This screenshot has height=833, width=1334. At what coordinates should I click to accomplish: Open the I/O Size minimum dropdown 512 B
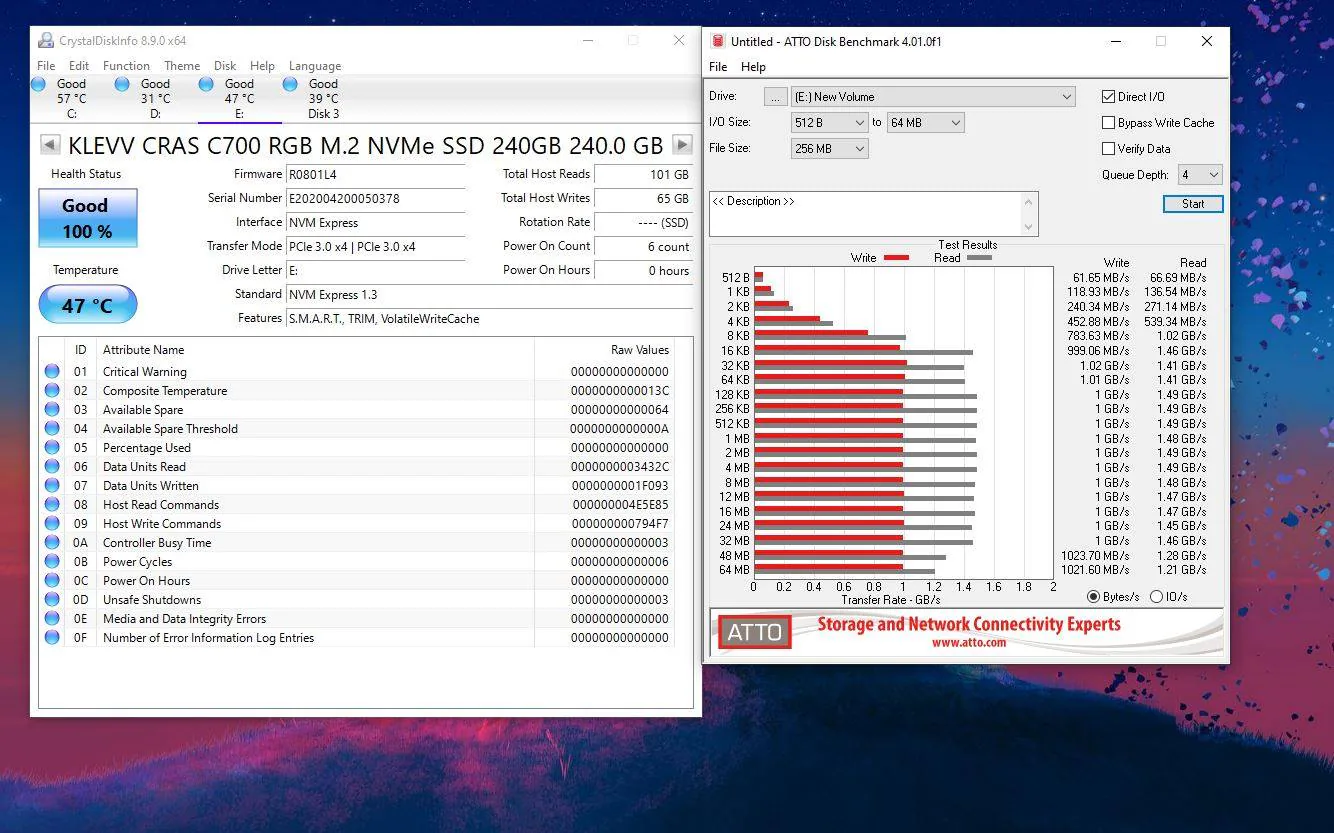[x=829, y=123]
